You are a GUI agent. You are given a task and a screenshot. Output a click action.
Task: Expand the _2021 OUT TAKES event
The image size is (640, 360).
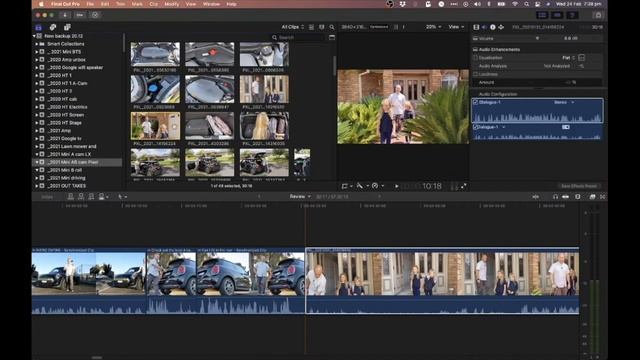coord(37,186)
